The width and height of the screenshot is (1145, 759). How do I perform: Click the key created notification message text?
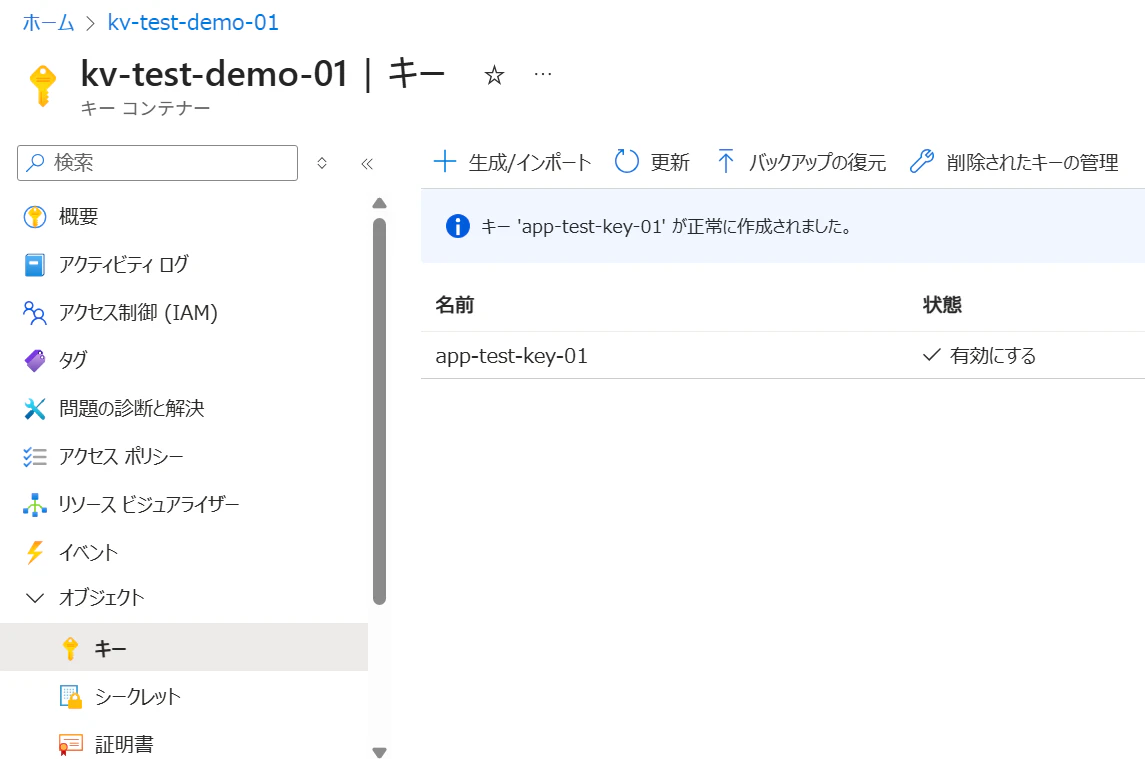coord(667,226)
